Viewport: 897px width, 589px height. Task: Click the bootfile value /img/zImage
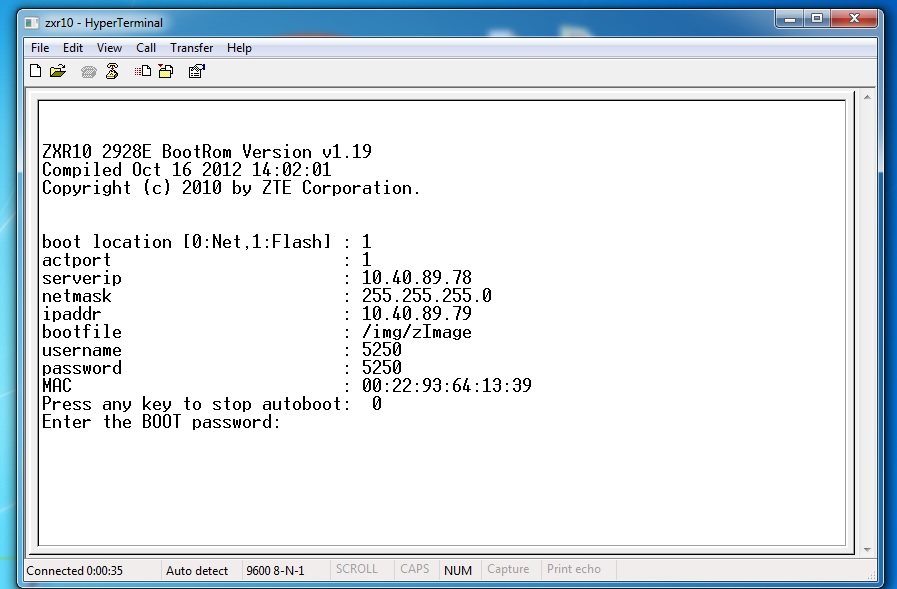point(416,332)
